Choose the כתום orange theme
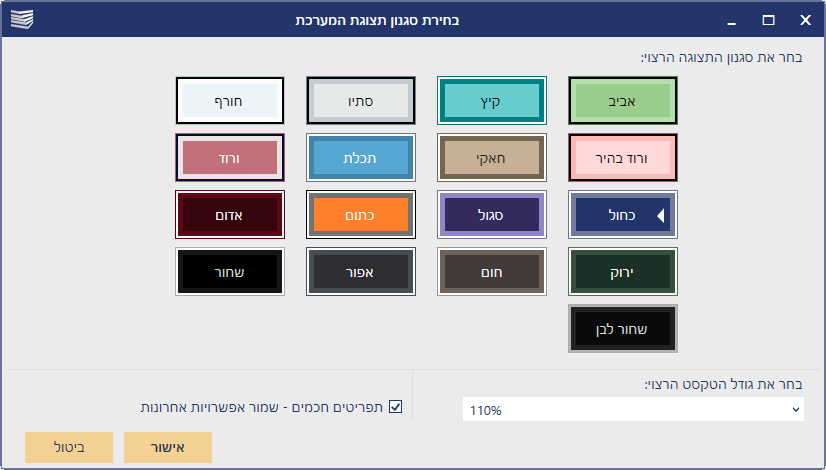Viewport: 826px width, 470px height. pos(361,214)
